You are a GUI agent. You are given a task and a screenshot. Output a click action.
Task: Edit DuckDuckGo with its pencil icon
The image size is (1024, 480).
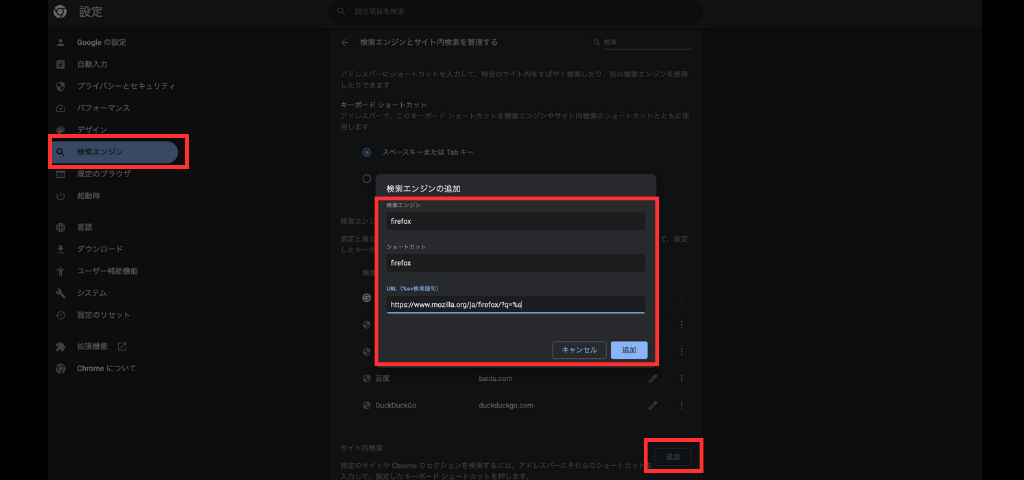(x=652, y=406)
